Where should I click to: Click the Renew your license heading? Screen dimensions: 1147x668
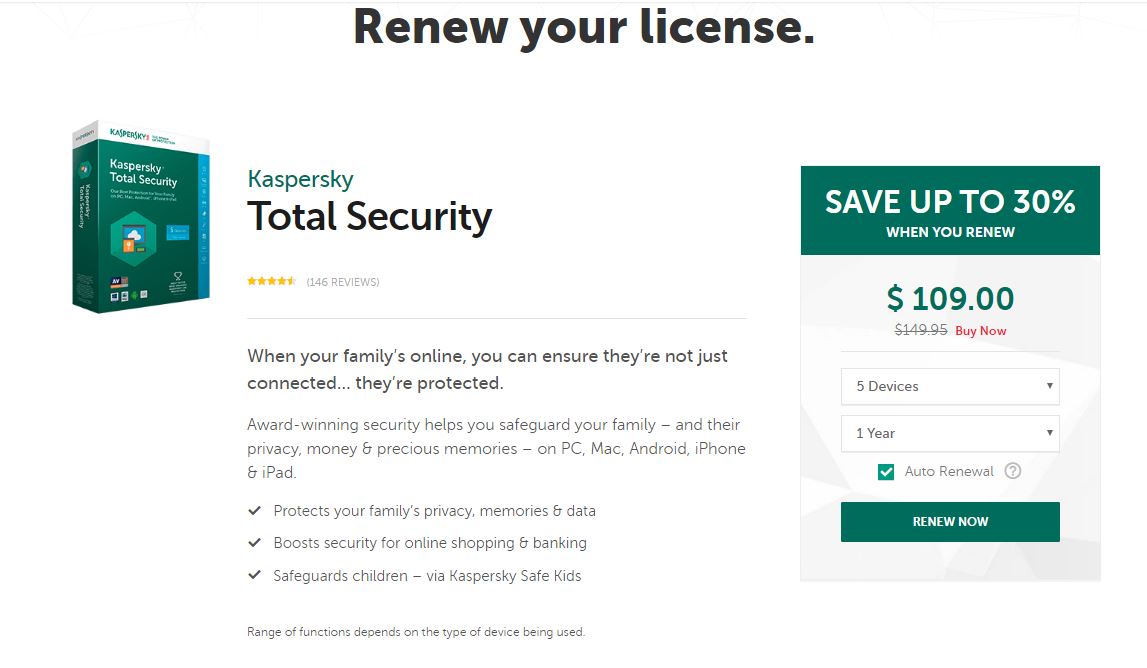584,27
